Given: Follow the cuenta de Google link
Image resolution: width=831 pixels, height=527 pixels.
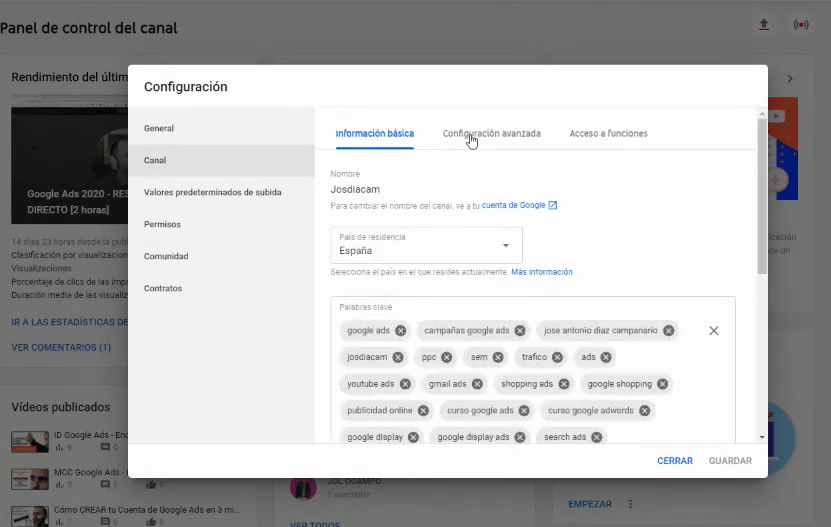Looking at the screenshot, I should 514,205.
